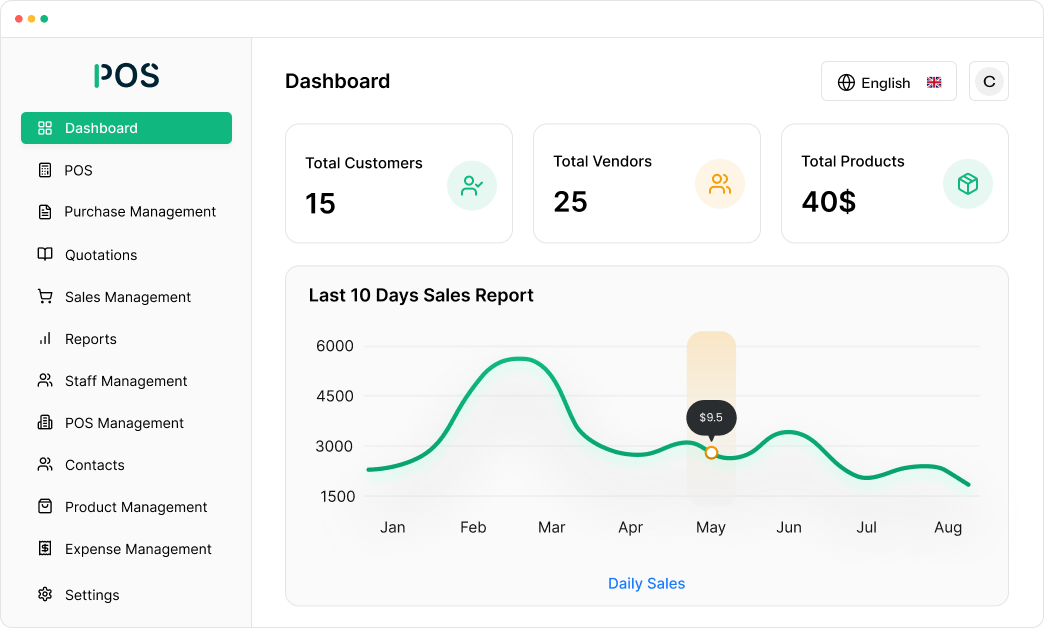The width and height of the screenshot is (1044, 628).
Task: Open the user avatar C menu
Action: point(989,81)
